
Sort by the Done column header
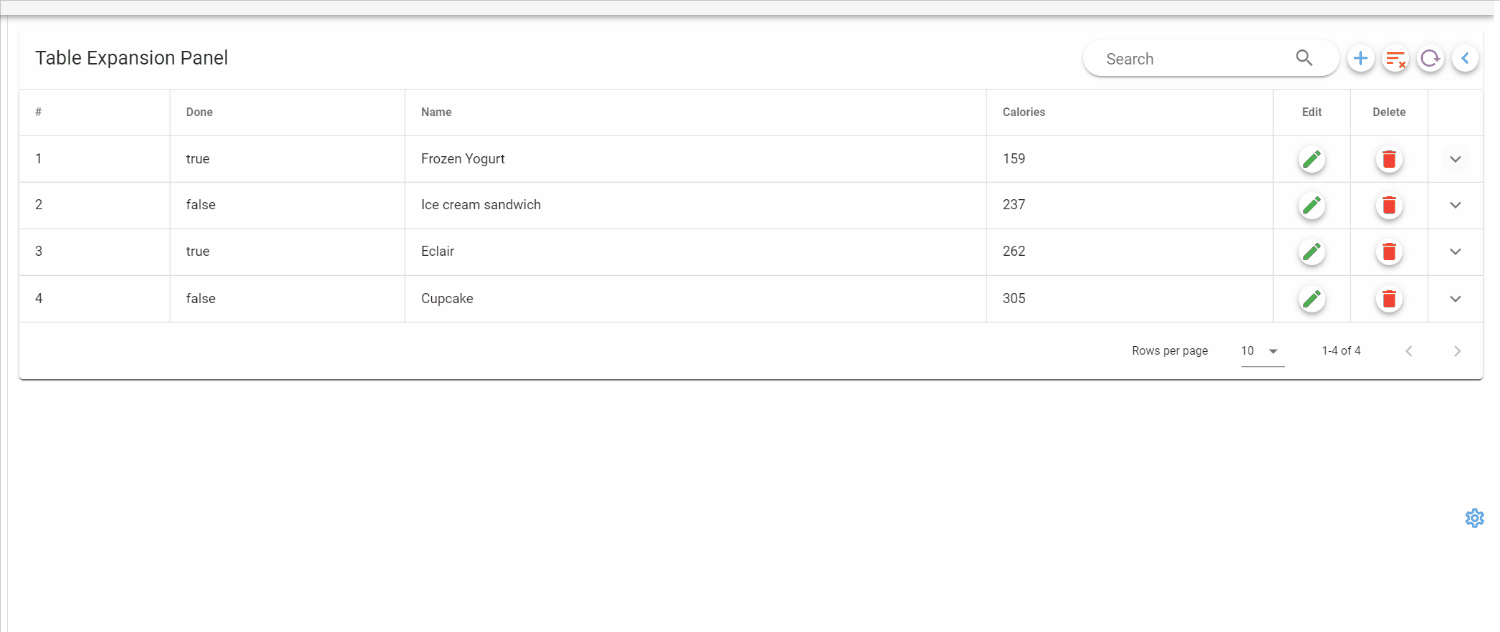point(200,112)
